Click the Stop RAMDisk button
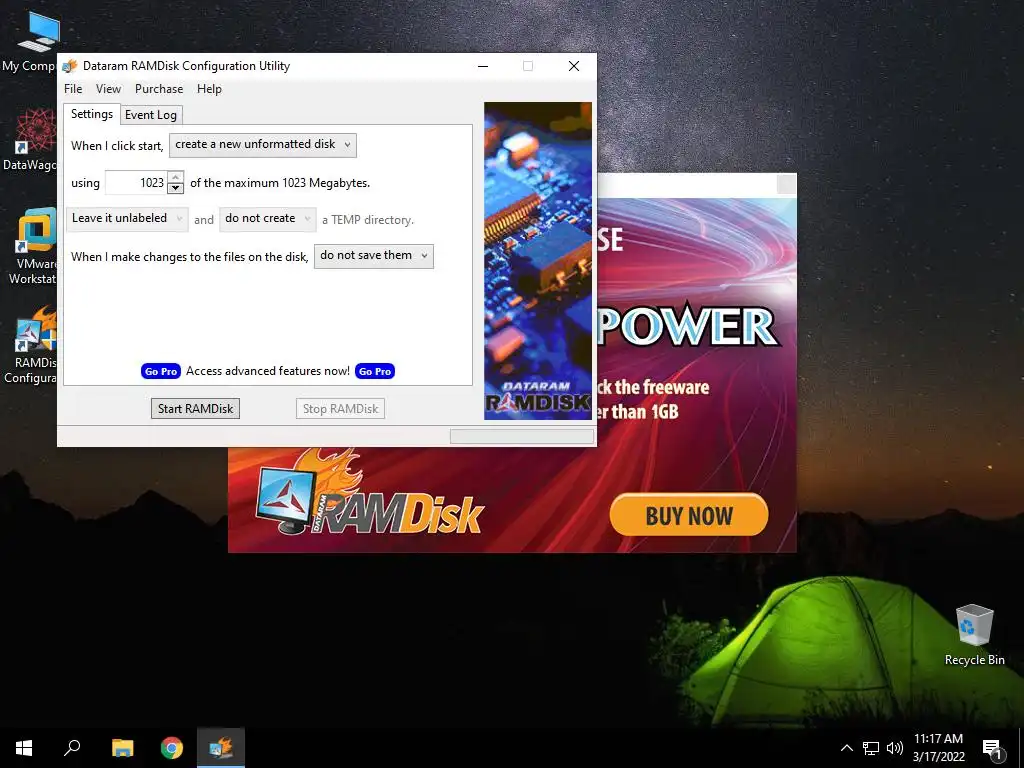1024x768 pixels. point(340,409)
